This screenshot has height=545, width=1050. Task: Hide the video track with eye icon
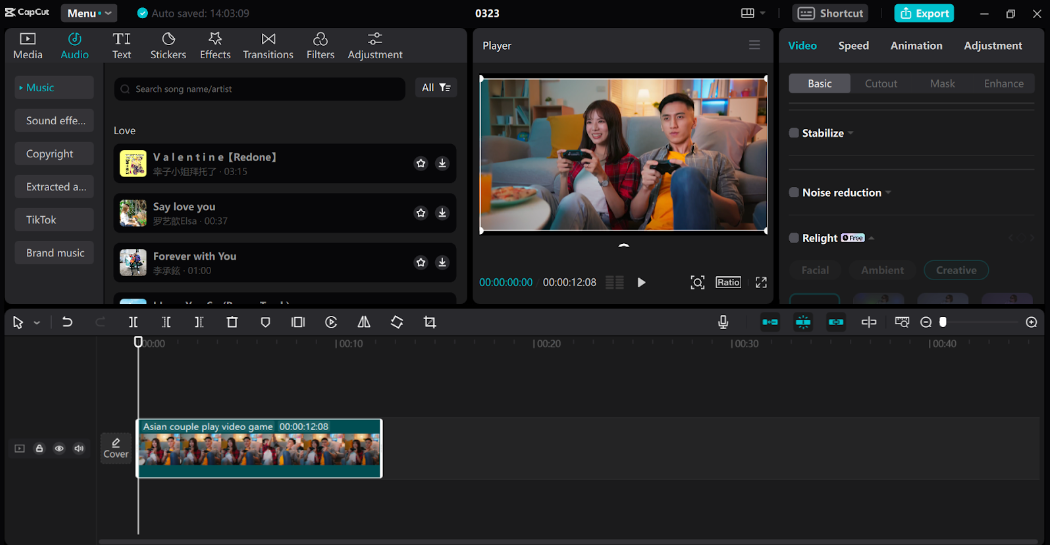click(59, 449)
